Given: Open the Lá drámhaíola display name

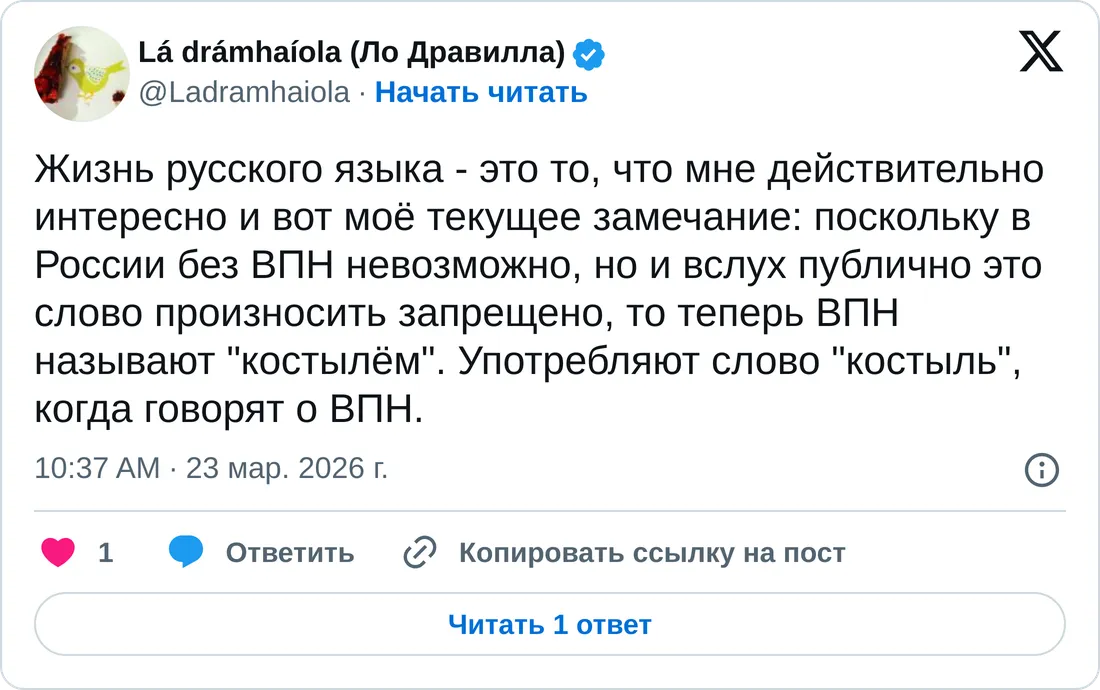Looking at the screenshot, I should [349, 53].
